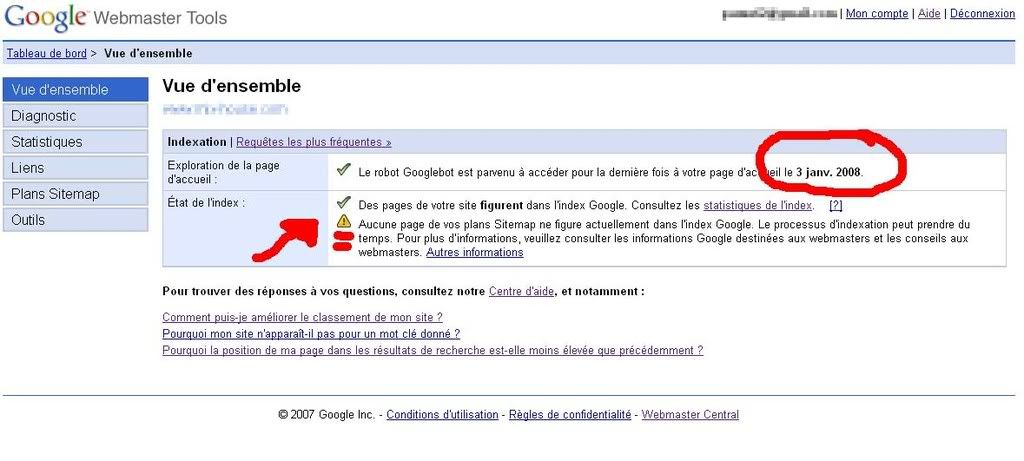Viewport: 1024px width, 461px height.
Task: Select Vue d'ensemble in sidebar
Action: [x=76, y=89]
